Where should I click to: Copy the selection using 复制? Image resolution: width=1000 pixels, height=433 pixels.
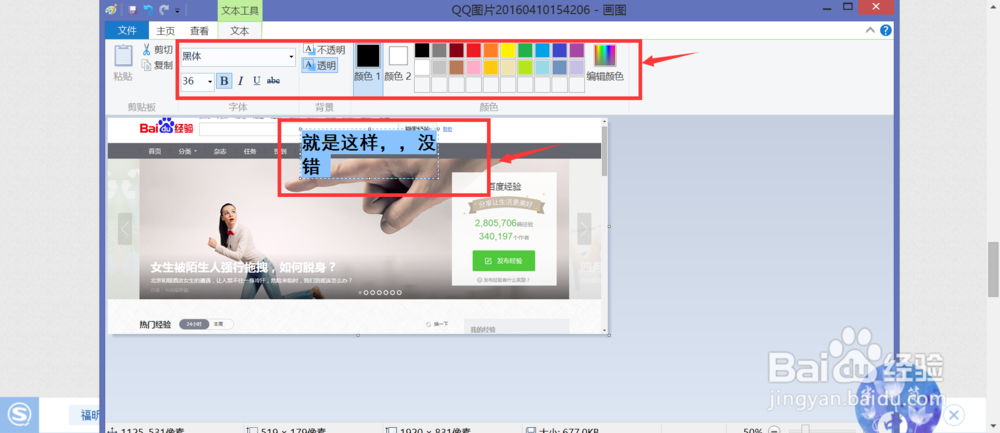(x=156, y=65)
